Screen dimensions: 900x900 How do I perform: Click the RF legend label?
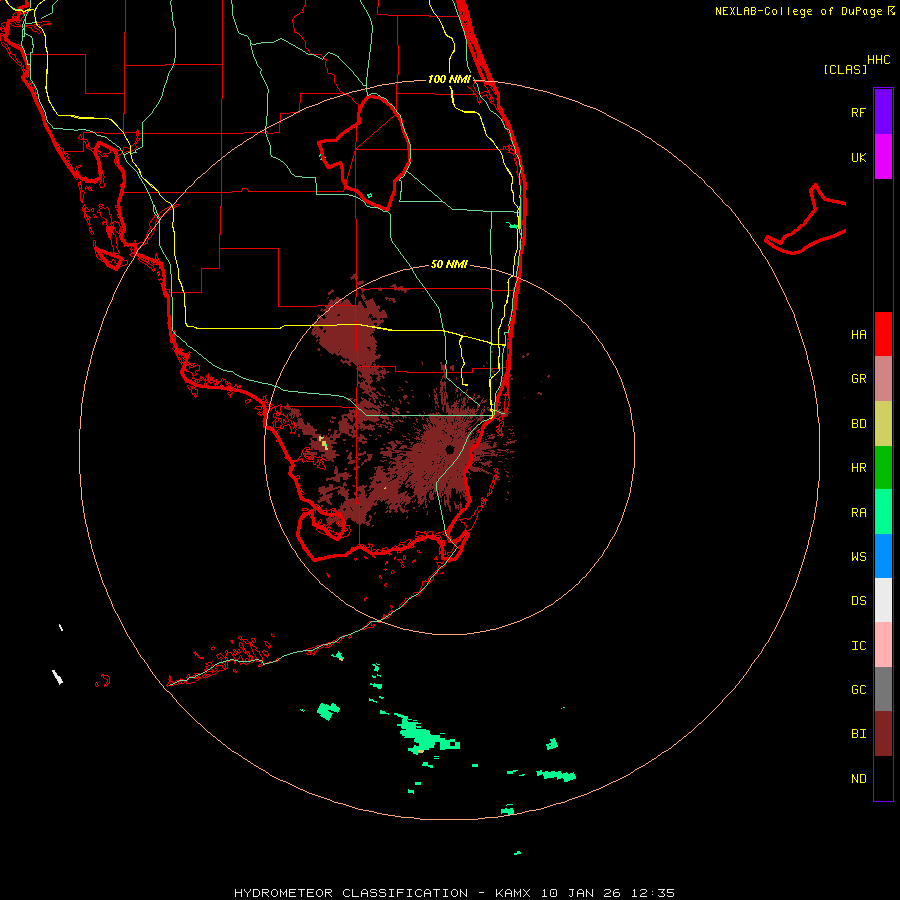tap(858, 112)
